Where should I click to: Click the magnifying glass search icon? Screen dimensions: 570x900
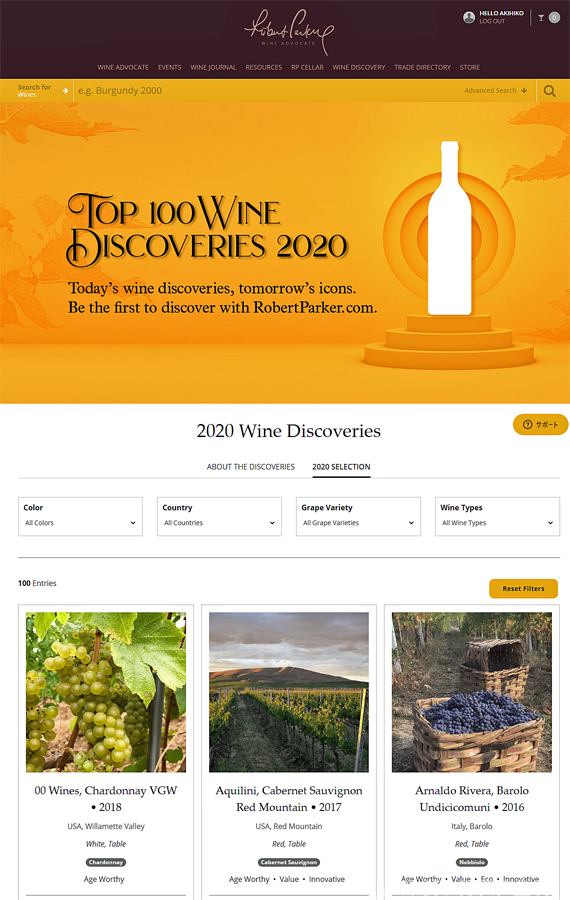549,91
